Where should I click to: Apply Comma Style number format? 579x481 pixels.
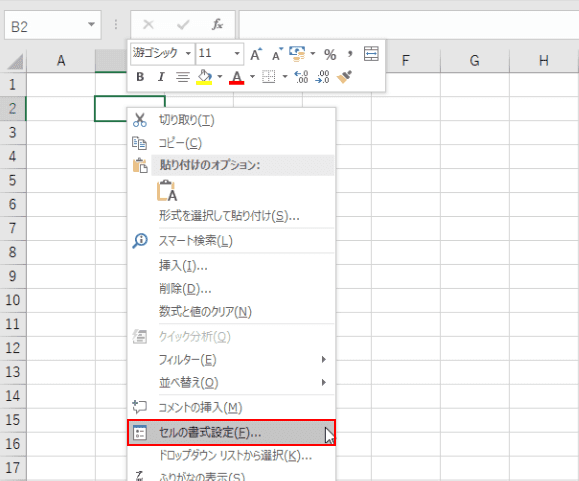(x=350, y=54)
